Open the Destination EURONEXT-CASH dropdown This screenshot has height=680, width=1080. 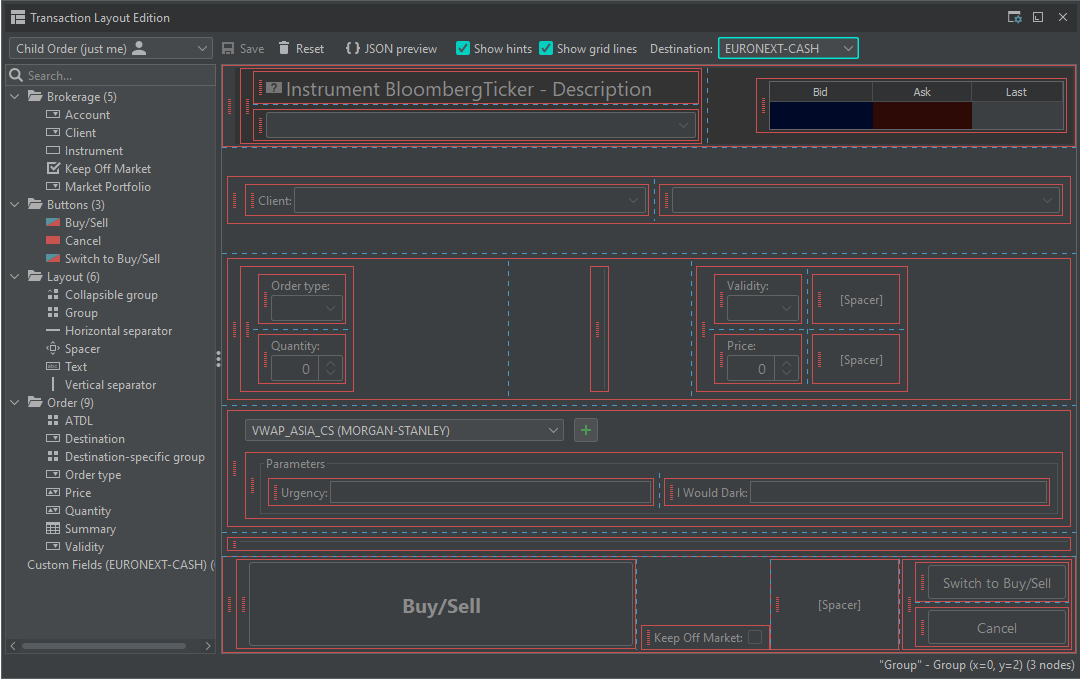[x=788, y=47]
